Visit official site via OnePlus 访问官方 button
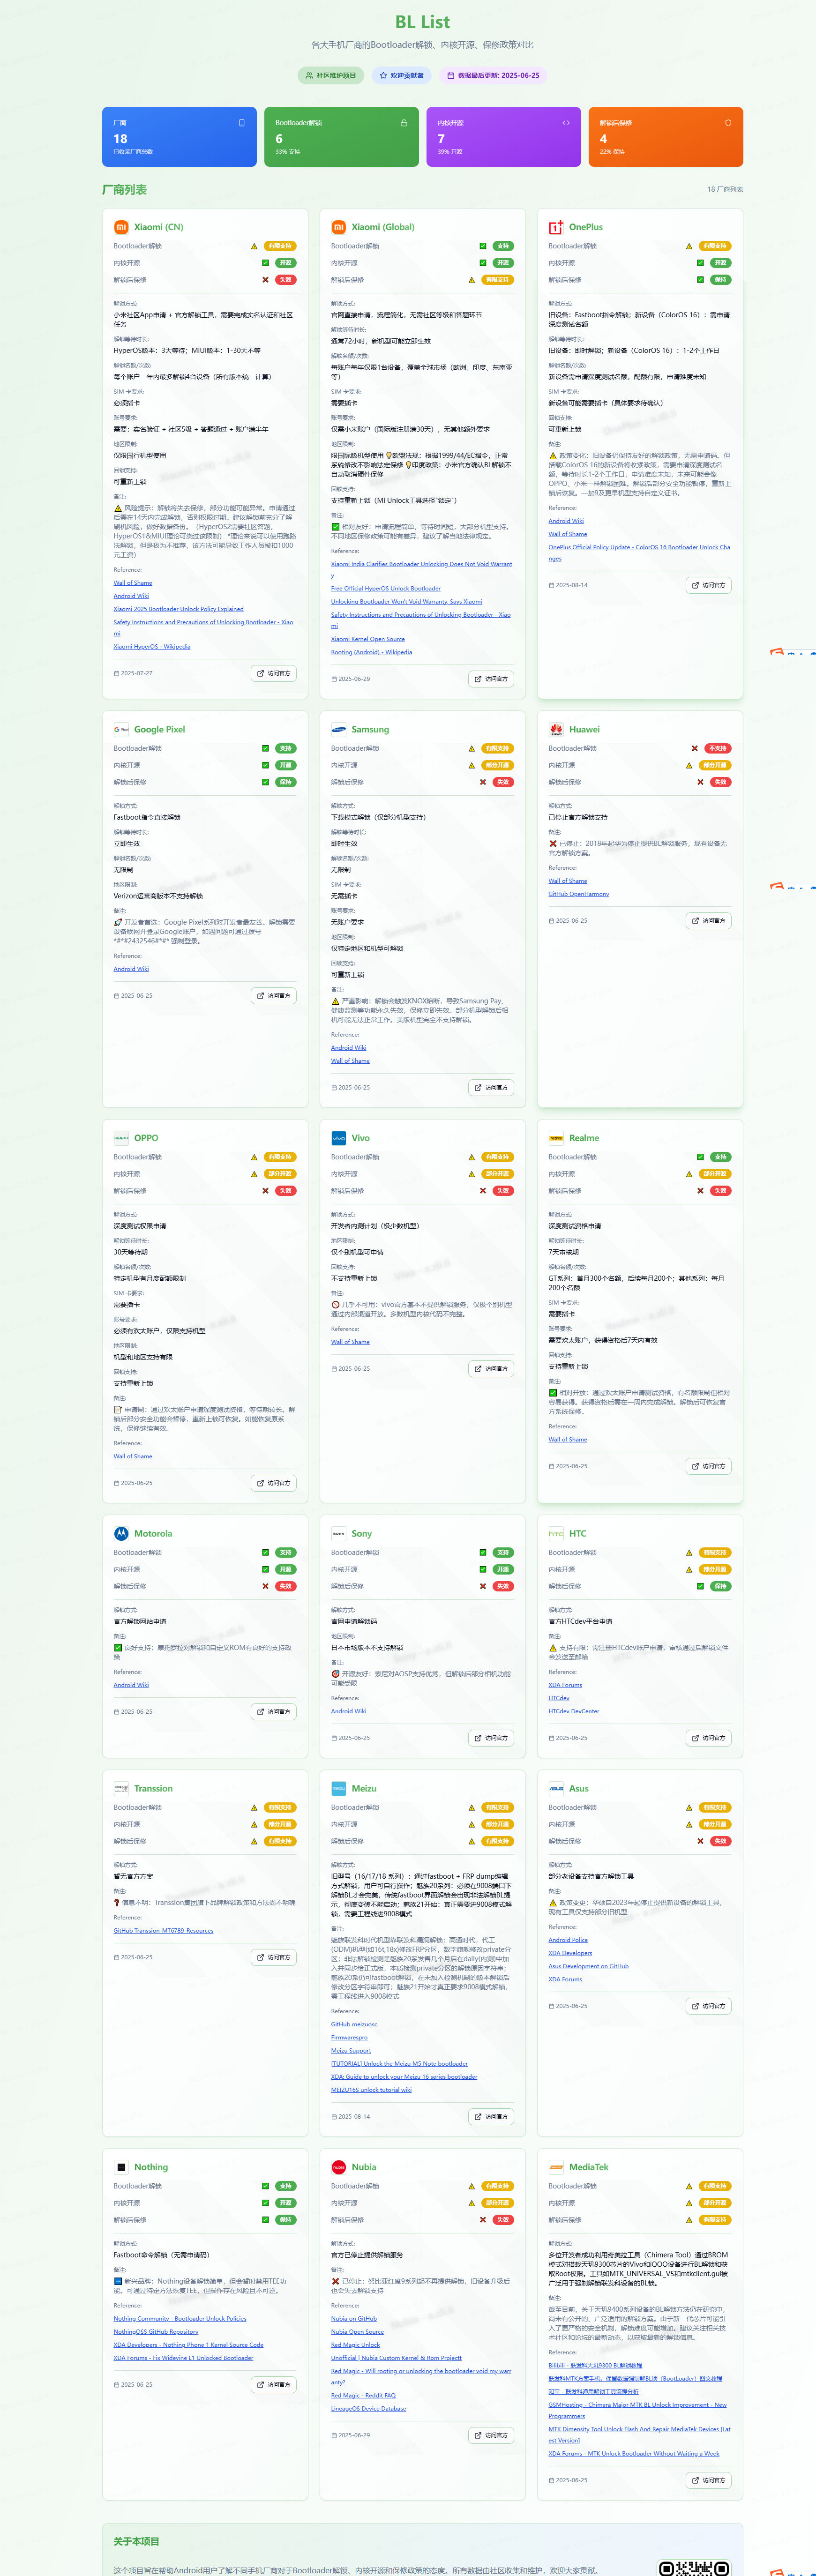The image size is (816, 2576). (x=708, y=585)
